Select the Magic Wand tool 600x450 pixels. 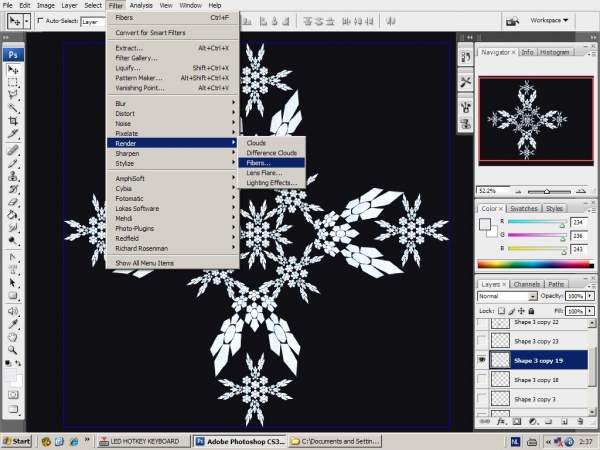(x=13, y=108)
